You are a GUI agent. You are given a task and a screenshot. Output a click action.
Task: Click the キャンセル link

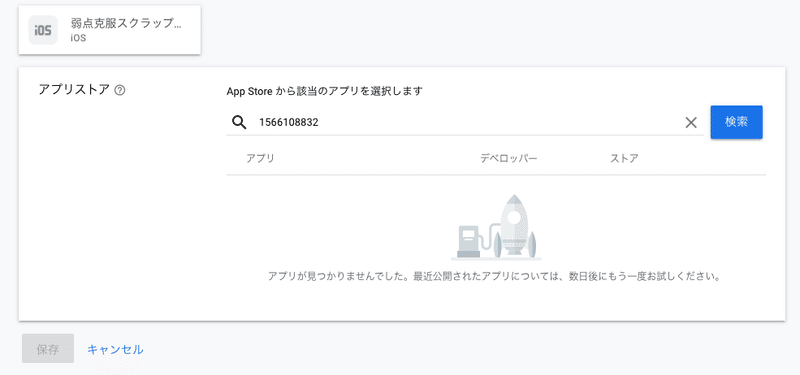point(115,349)
